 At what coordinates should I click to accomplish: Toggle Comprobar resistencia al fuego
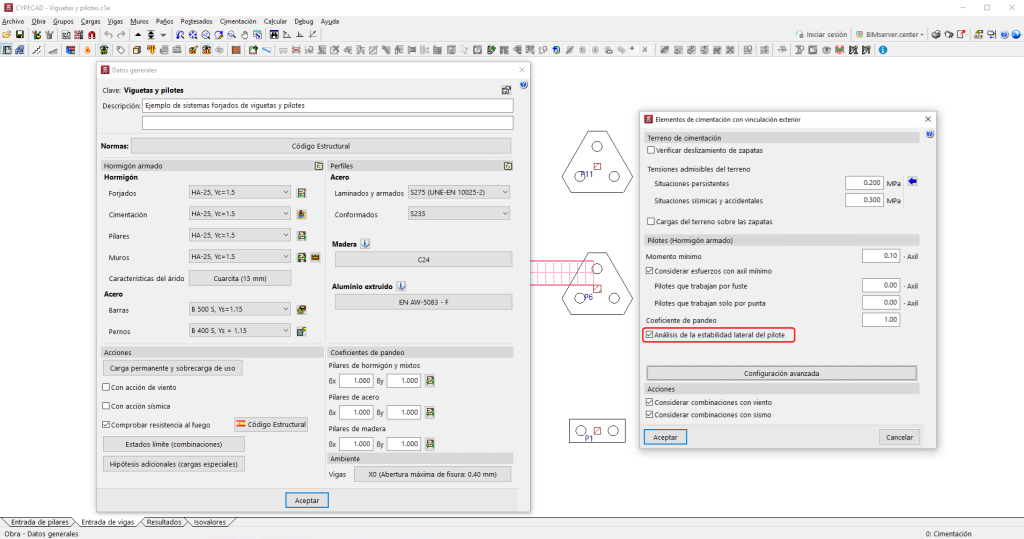pyautogui.click(x=106, y=425)
